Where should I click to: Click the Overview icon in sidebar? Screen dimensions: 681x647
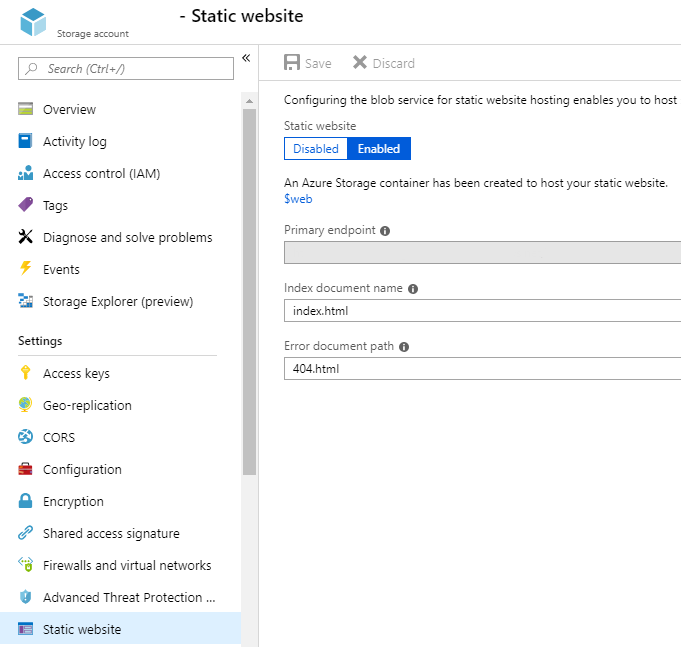(x=26, y=109)
